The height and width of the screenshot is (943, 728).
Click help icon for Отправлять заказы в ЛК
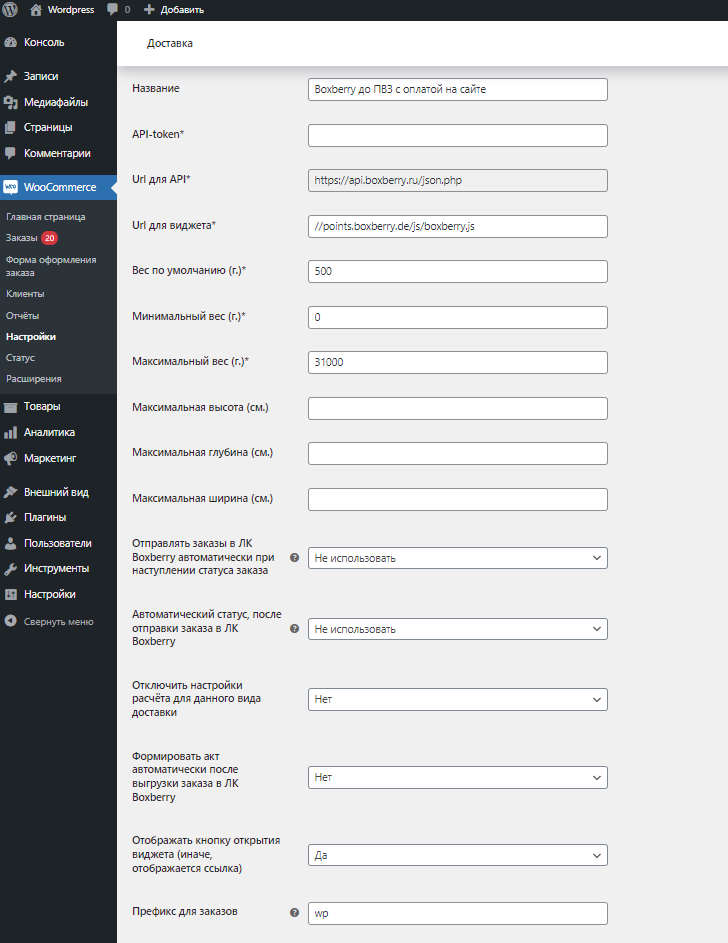coord(295,558)
